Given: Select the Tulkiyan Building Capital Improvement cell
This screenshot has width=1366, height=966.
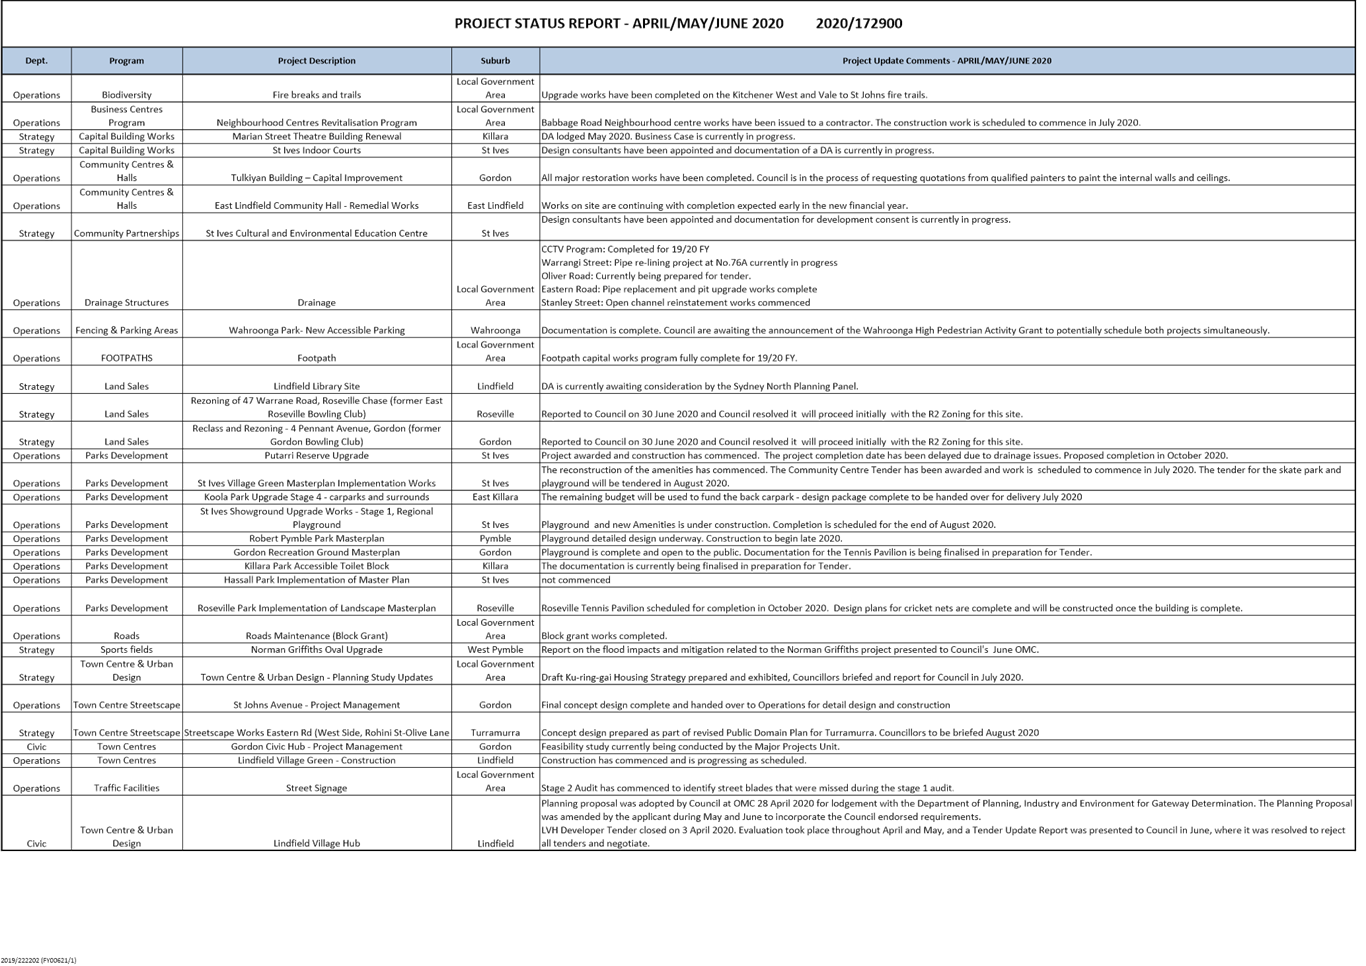Looking at the screenshot, I should pos(316,178).
